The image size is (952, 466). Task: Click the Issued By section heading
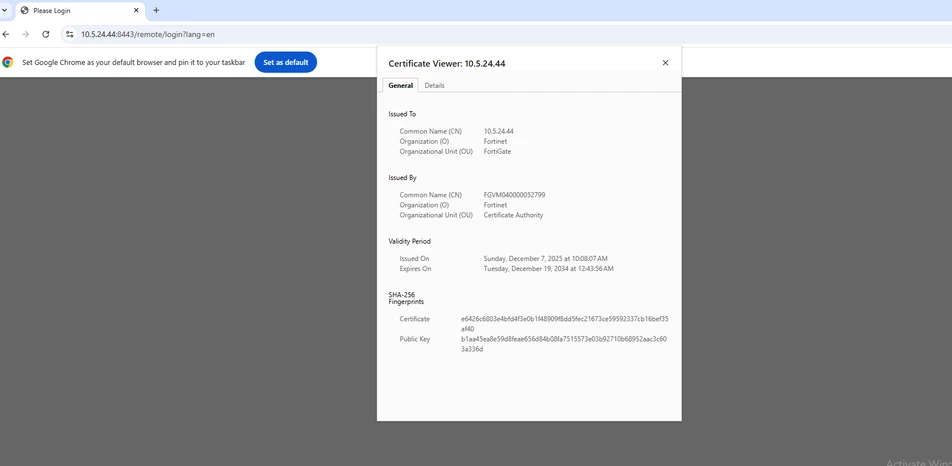402,178
